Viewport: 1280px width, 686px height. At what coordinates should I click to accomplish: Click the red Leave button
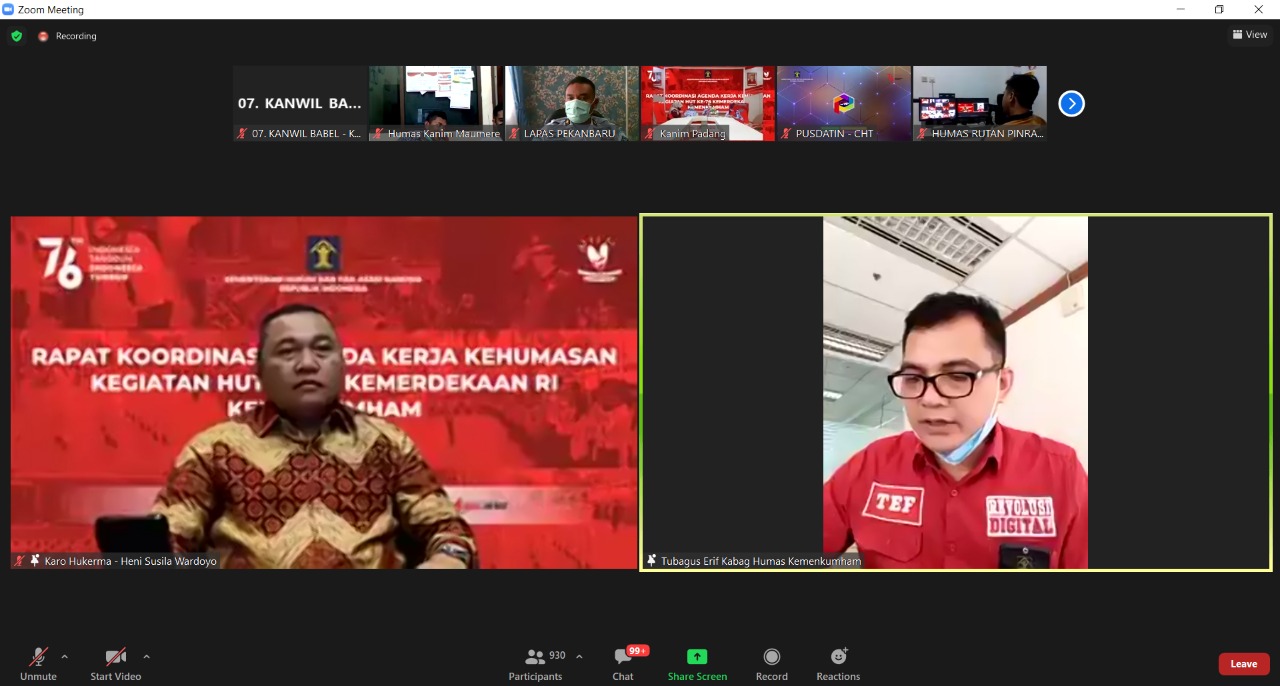coord(1243,664)
